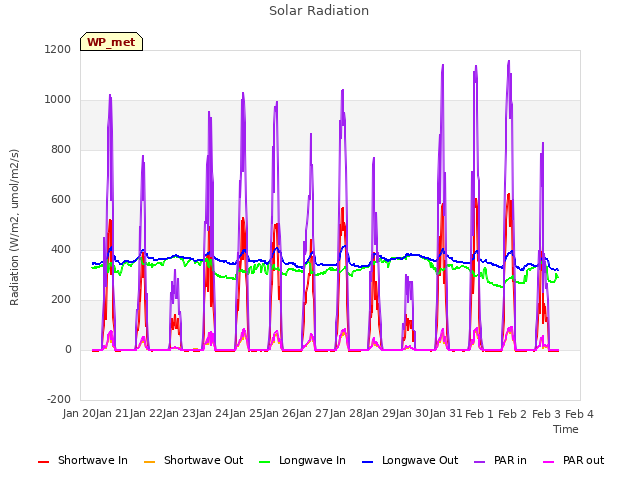The image size is (640, 480).
Task: Click the purple PAR in legend swatch
Action: [x=480, y=462]
